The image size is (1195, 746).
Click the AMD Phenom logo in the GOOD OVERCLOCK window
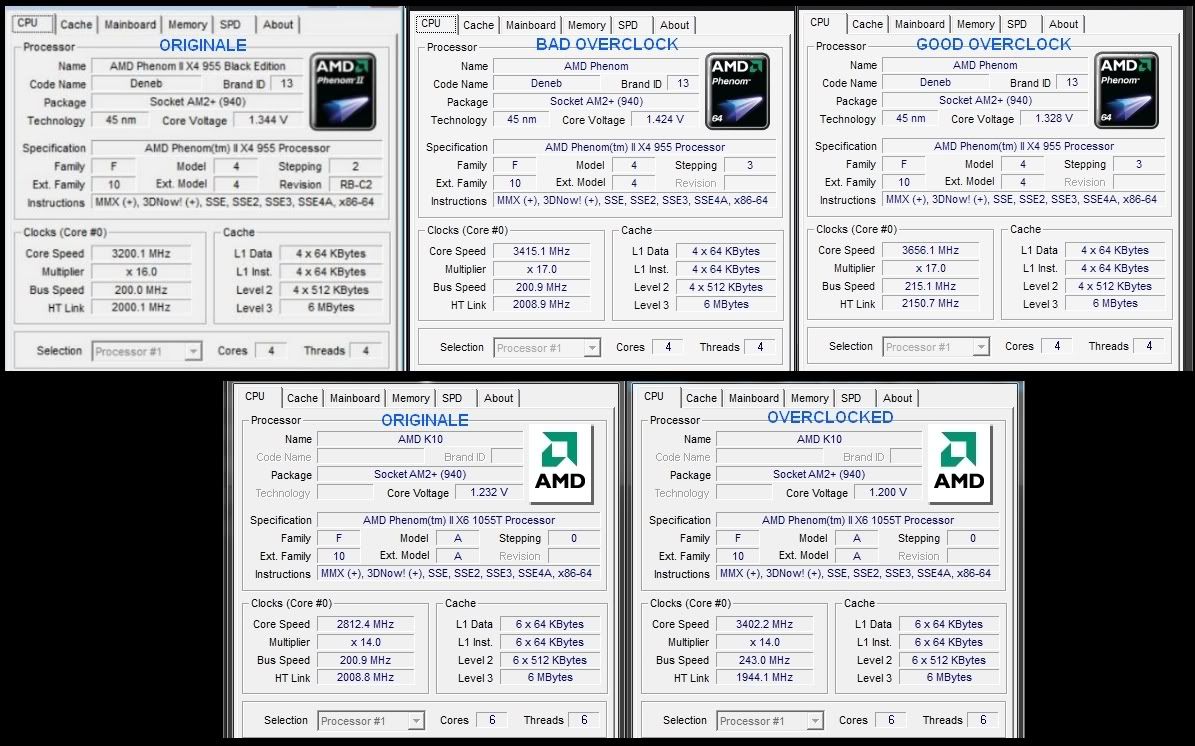coord(1126,90)
